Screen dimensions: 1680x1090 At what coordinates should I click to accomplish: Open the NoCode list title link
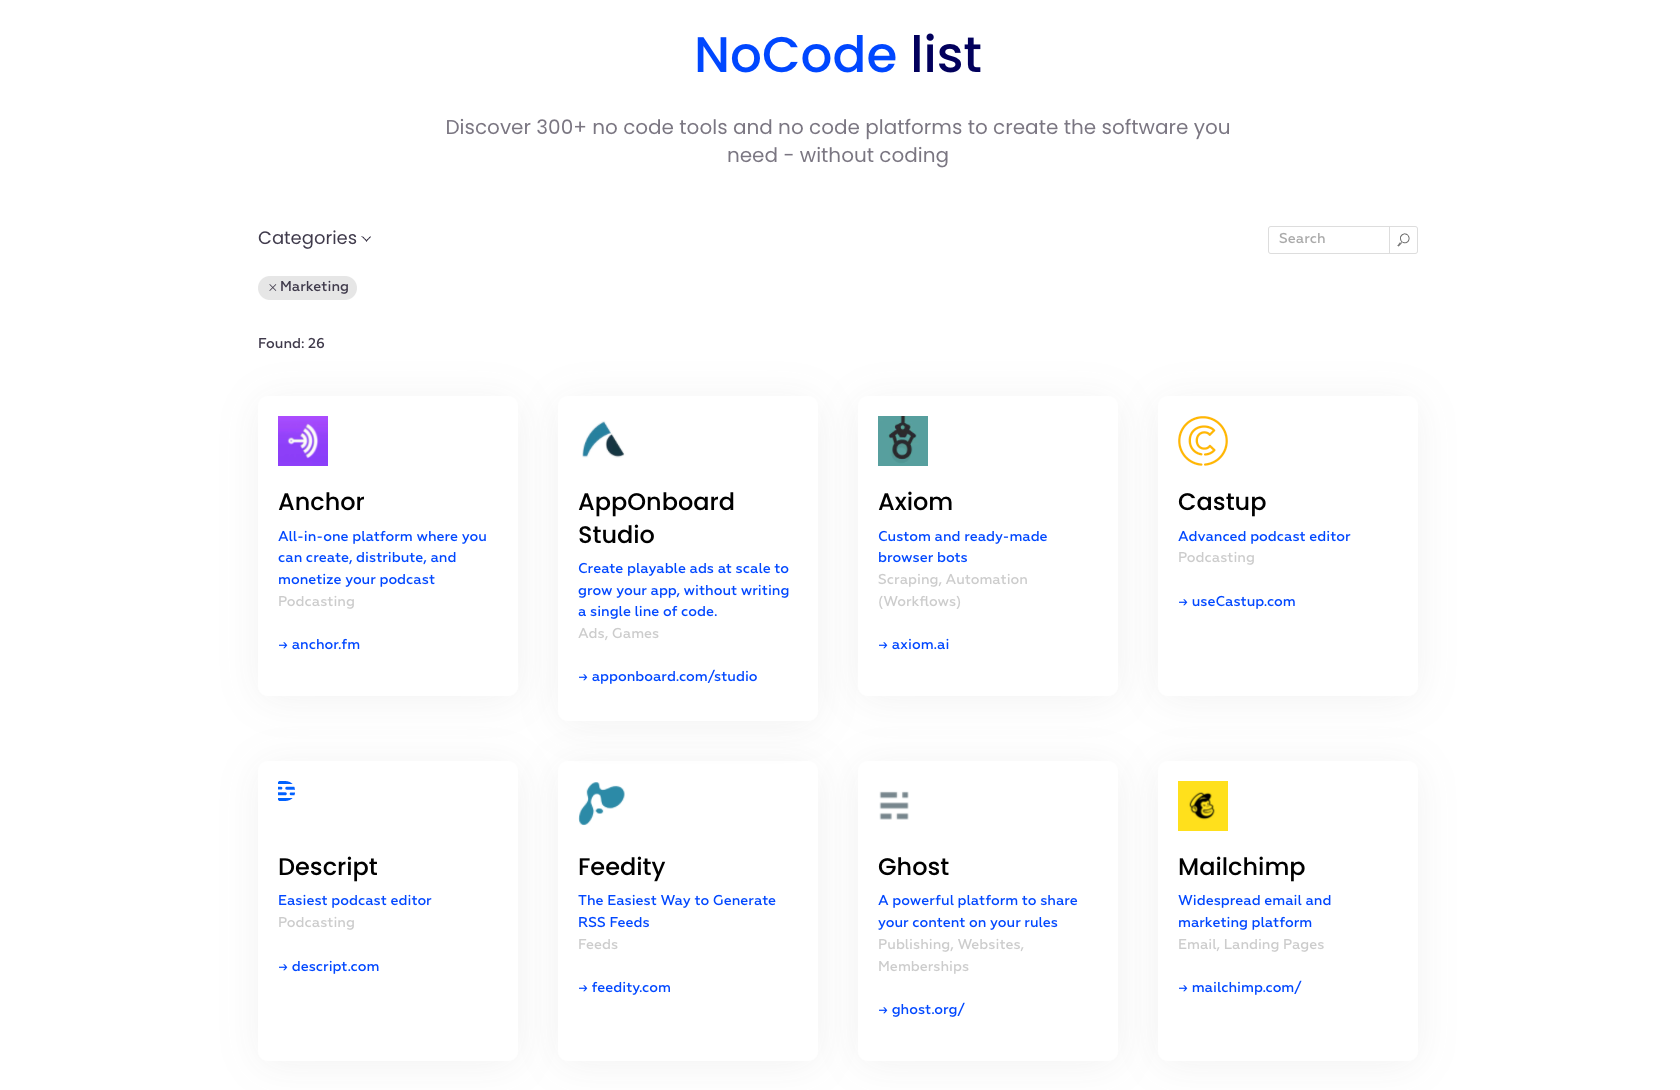838,54
